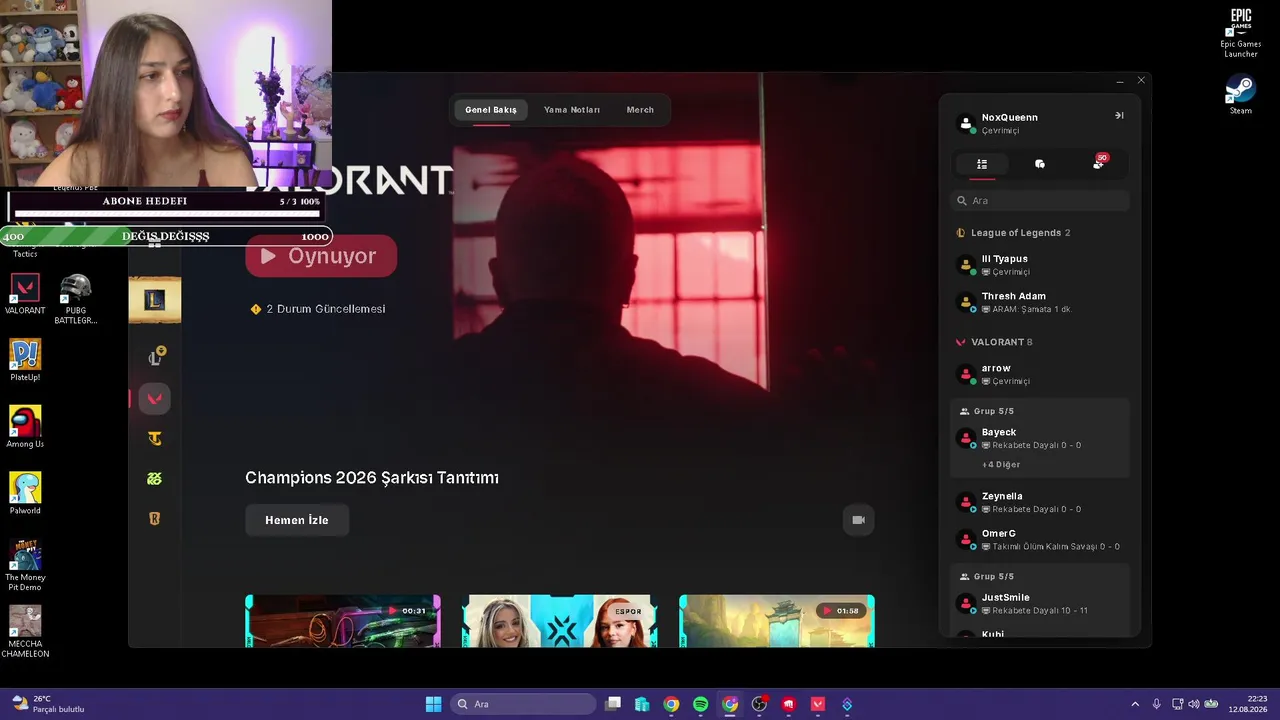This screenshot has height=720, width=1280.
Task: Select friend JustSmile
Action: (x=1040, y=604)
